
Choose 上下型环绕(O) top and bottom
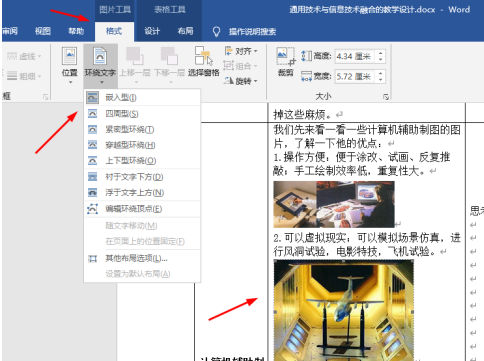point(142,161)
